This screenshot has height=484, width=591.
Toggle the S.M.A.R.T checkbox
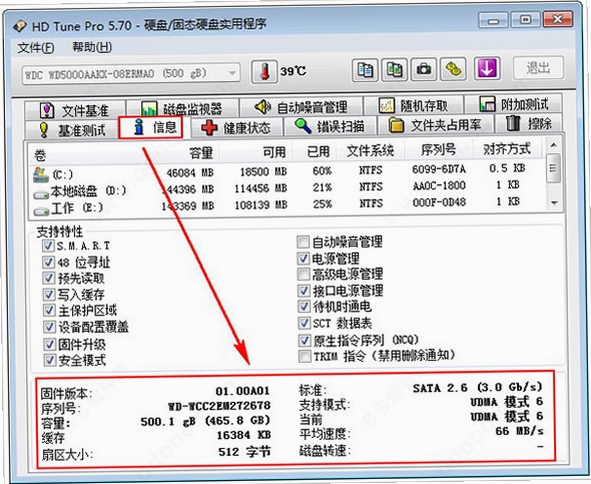click(x=48, y=246)
